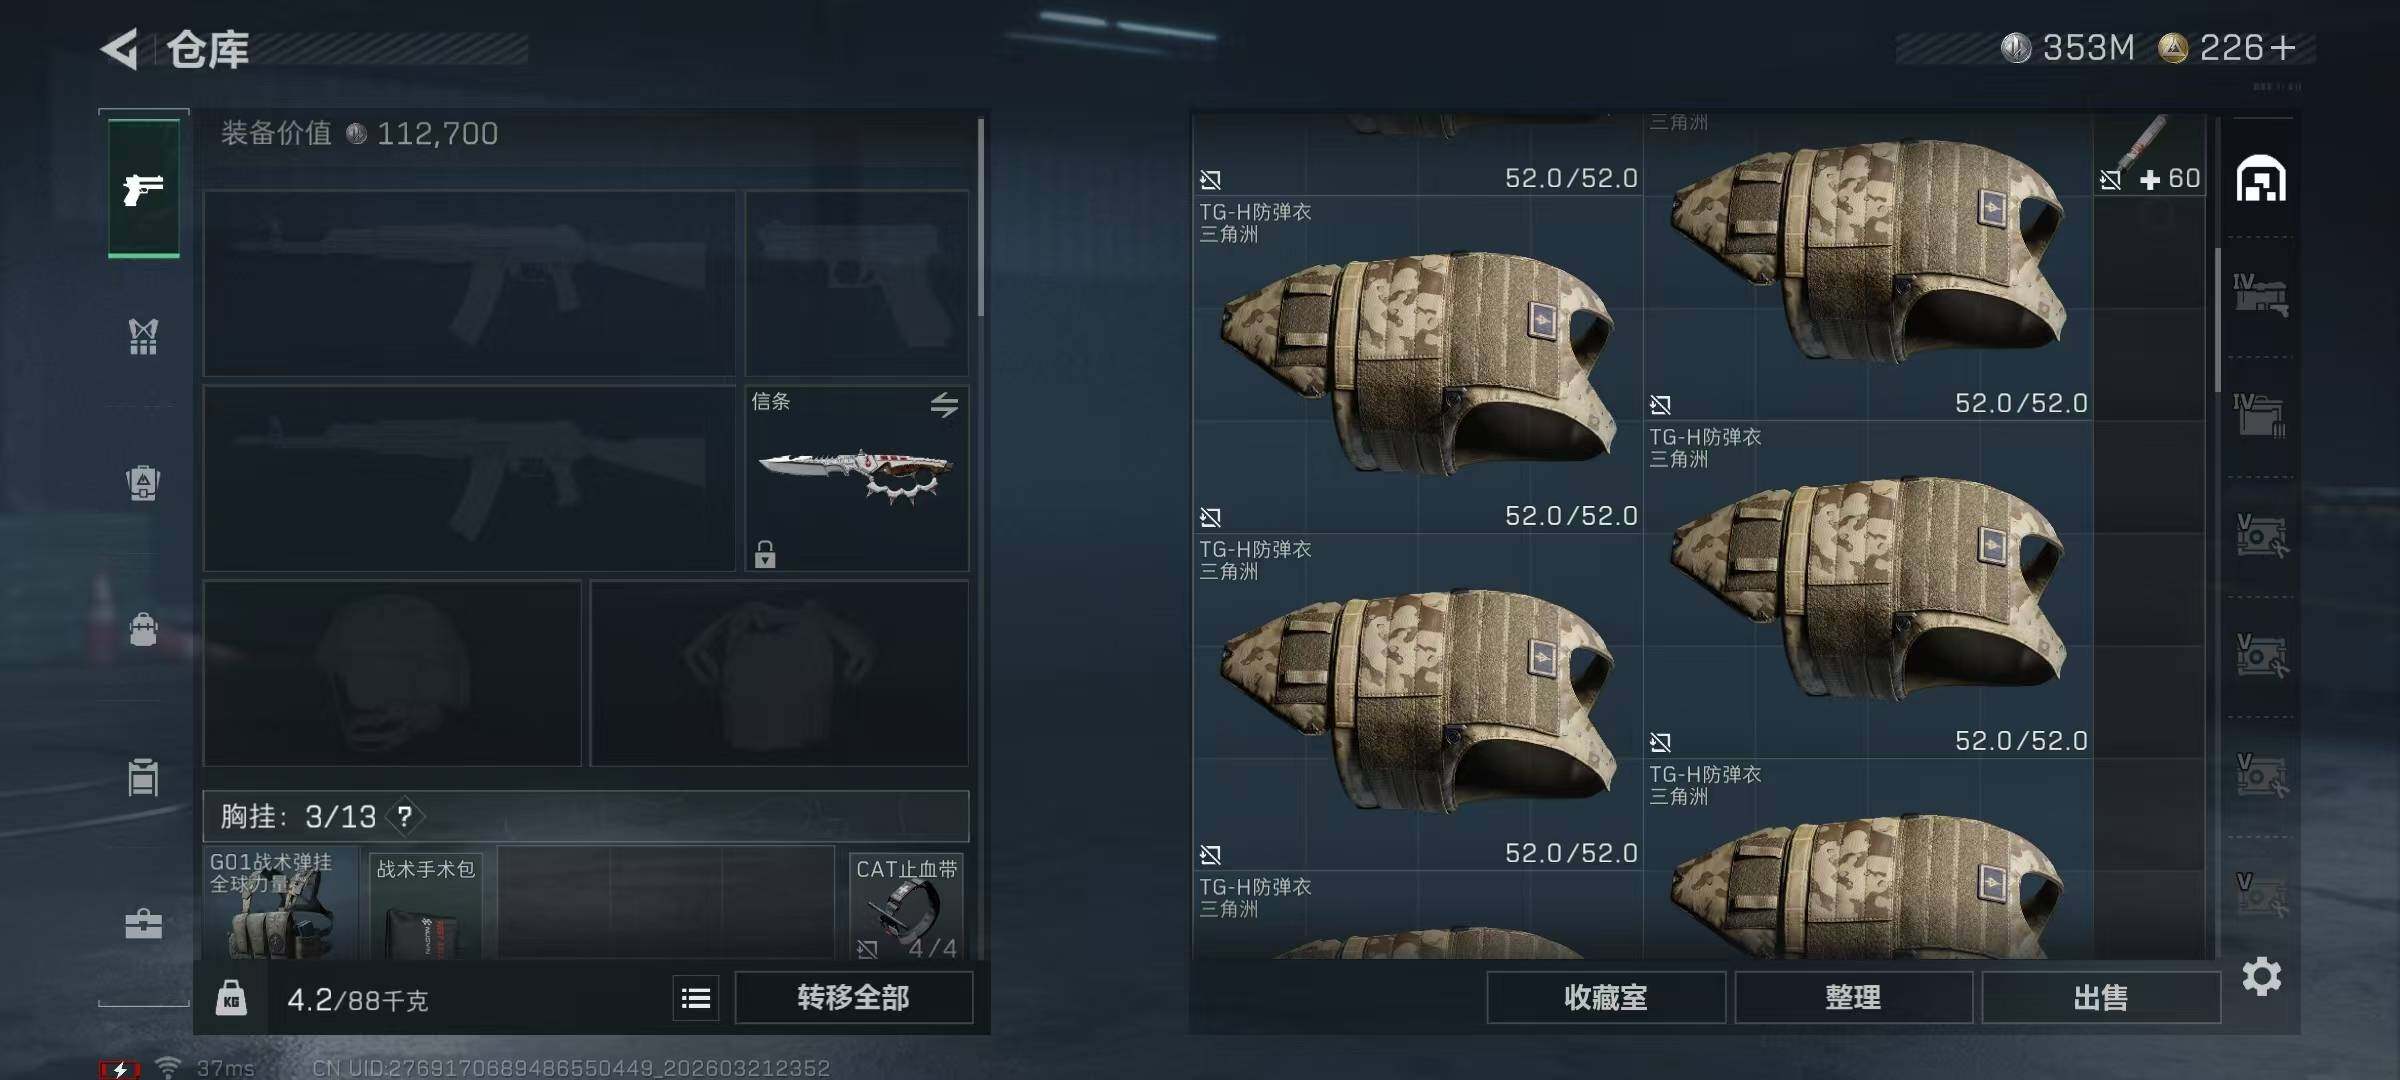This screenshot has height=1080, width=2400.
Task: Click the stash panel vertical scrollbar
Action: [2217, 320]
